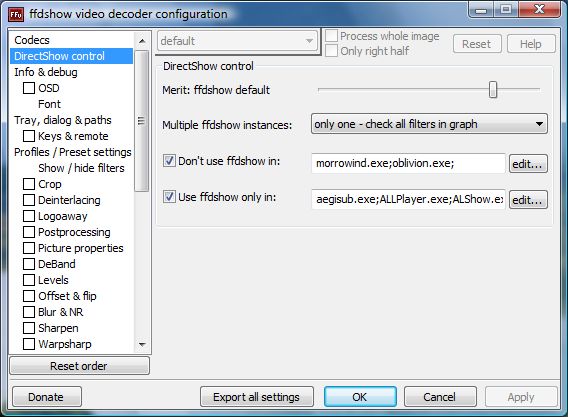Open Info & debug page
This screenshot has width=568, height=417.
pyautogui.click(x=46, y=72)
